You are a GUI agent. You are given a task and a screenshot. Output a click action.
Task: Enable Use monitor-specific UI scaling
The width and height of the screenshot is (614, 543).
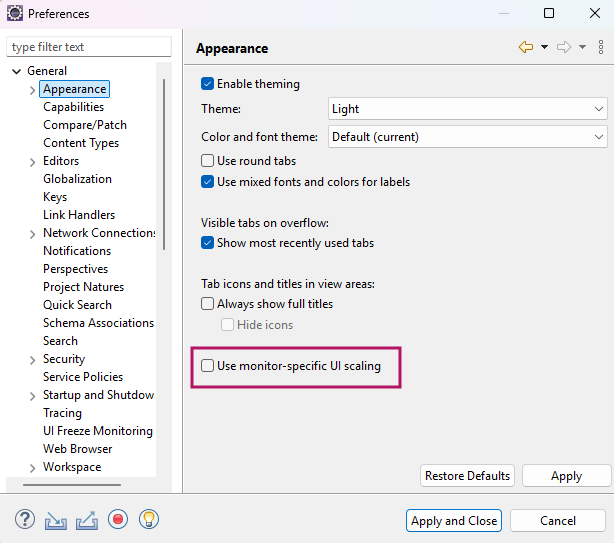[208, 366]
